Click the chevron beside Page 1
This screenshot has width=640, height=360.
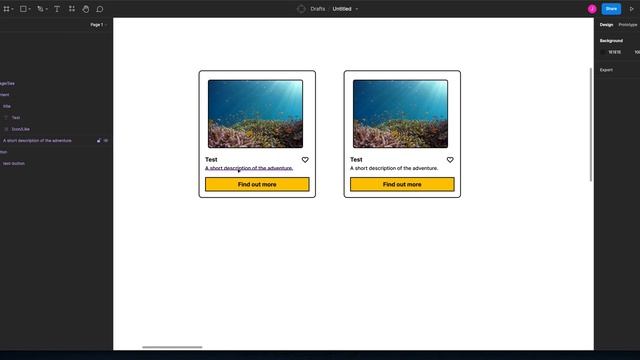click(106, 25)
